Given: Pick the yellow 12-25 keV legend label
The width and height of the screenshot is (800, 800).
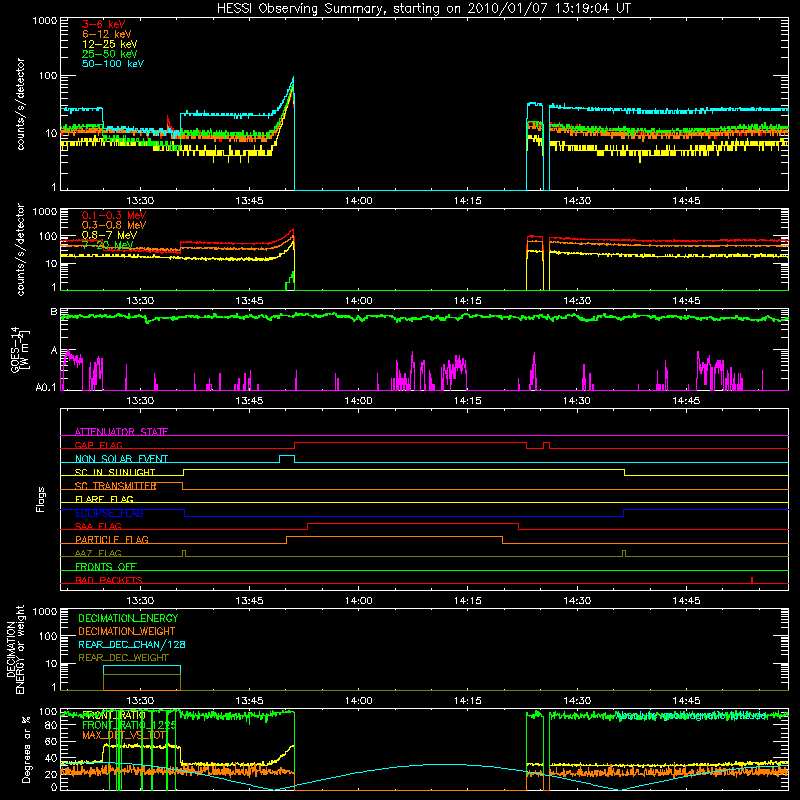Looking at the screenshot, I should (110, 44).
